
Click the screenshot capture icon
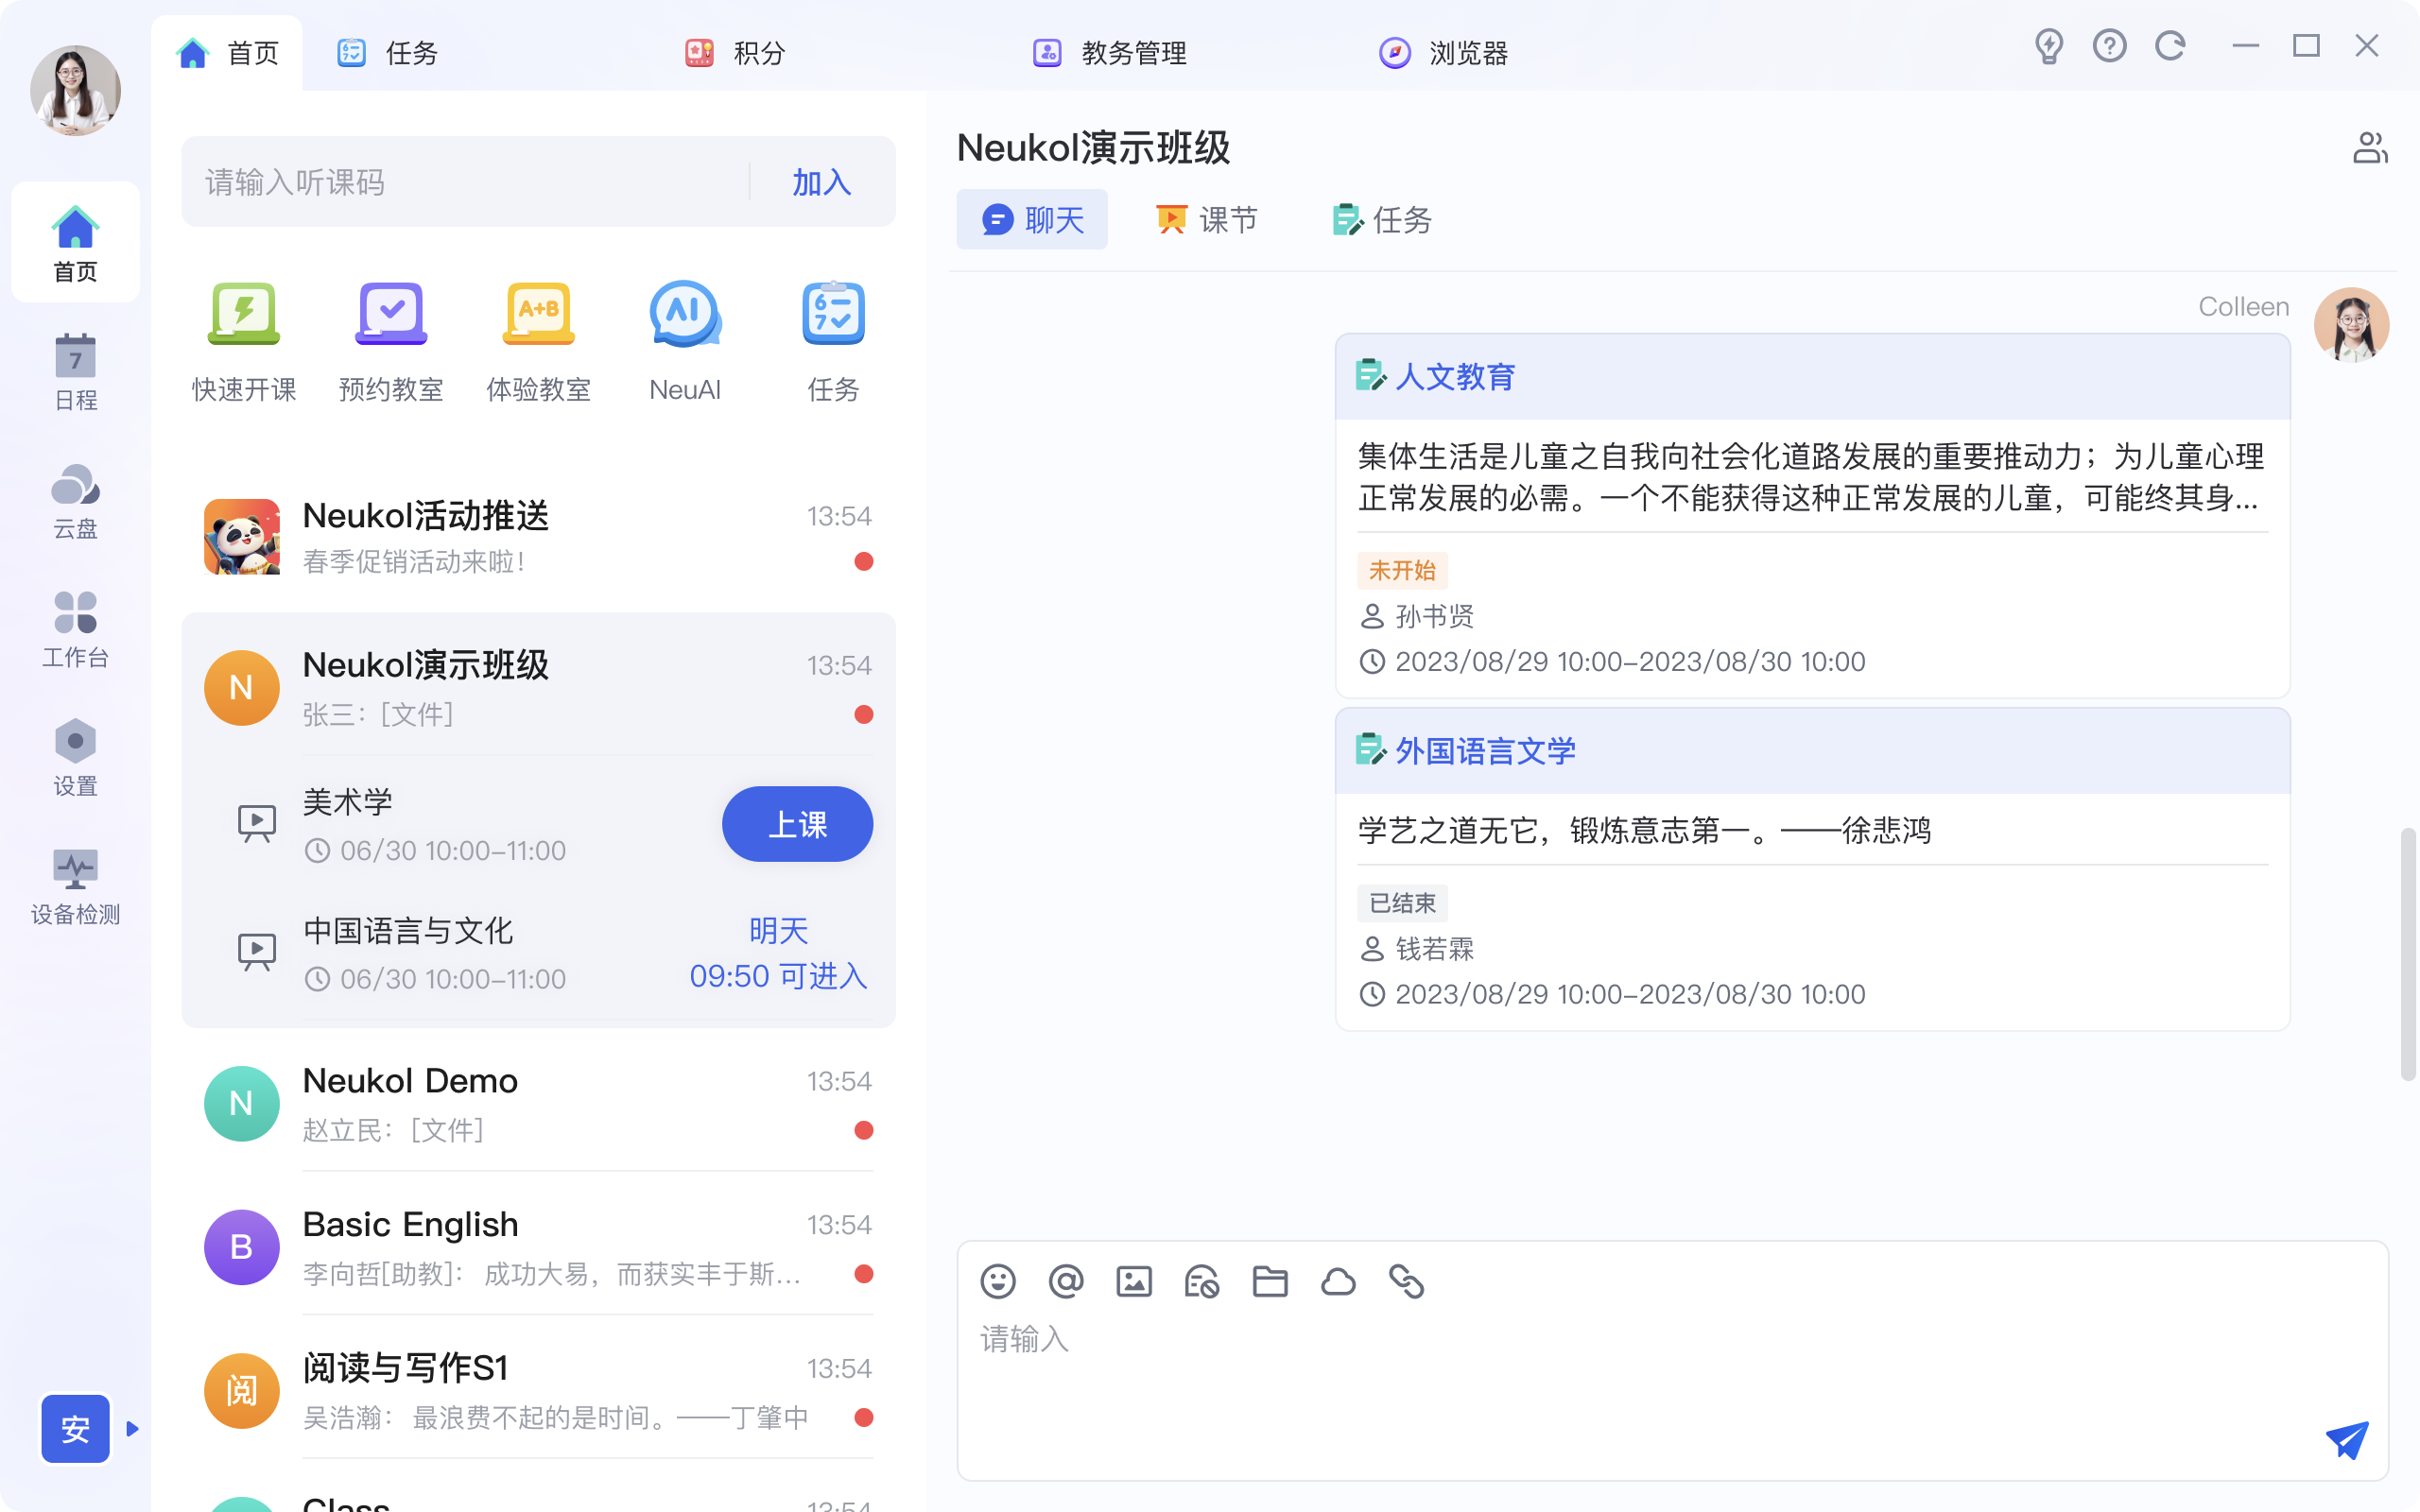pyautogui.click(x=1201, y=1281)
